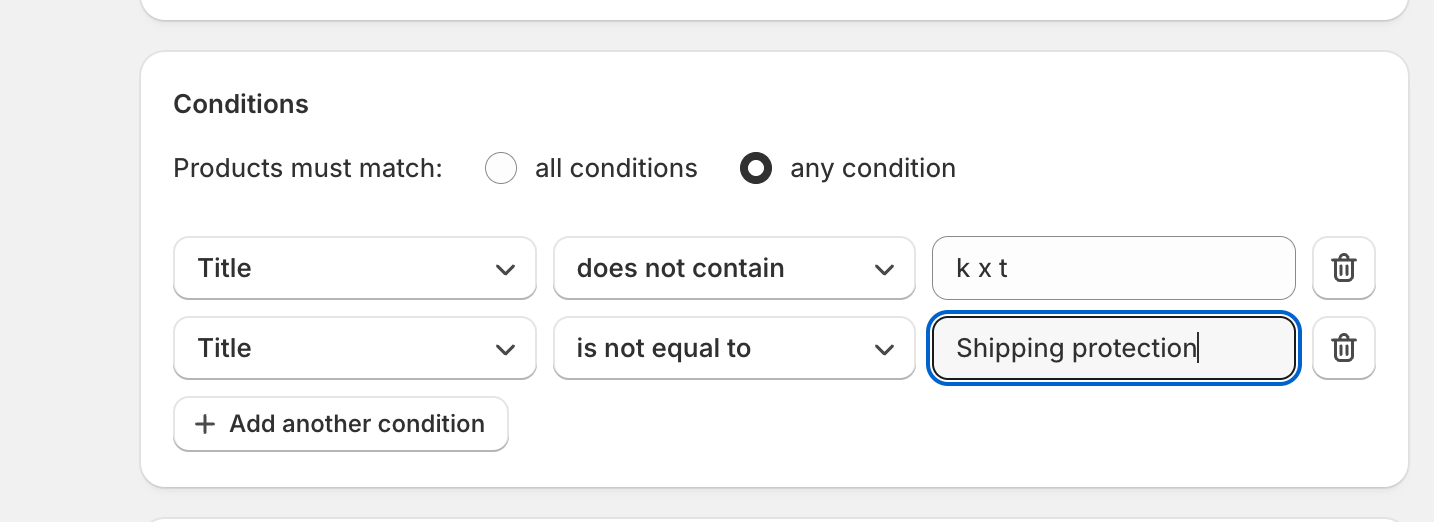Click the chevron arrow of "does not contain"

(x=884, y=269)
